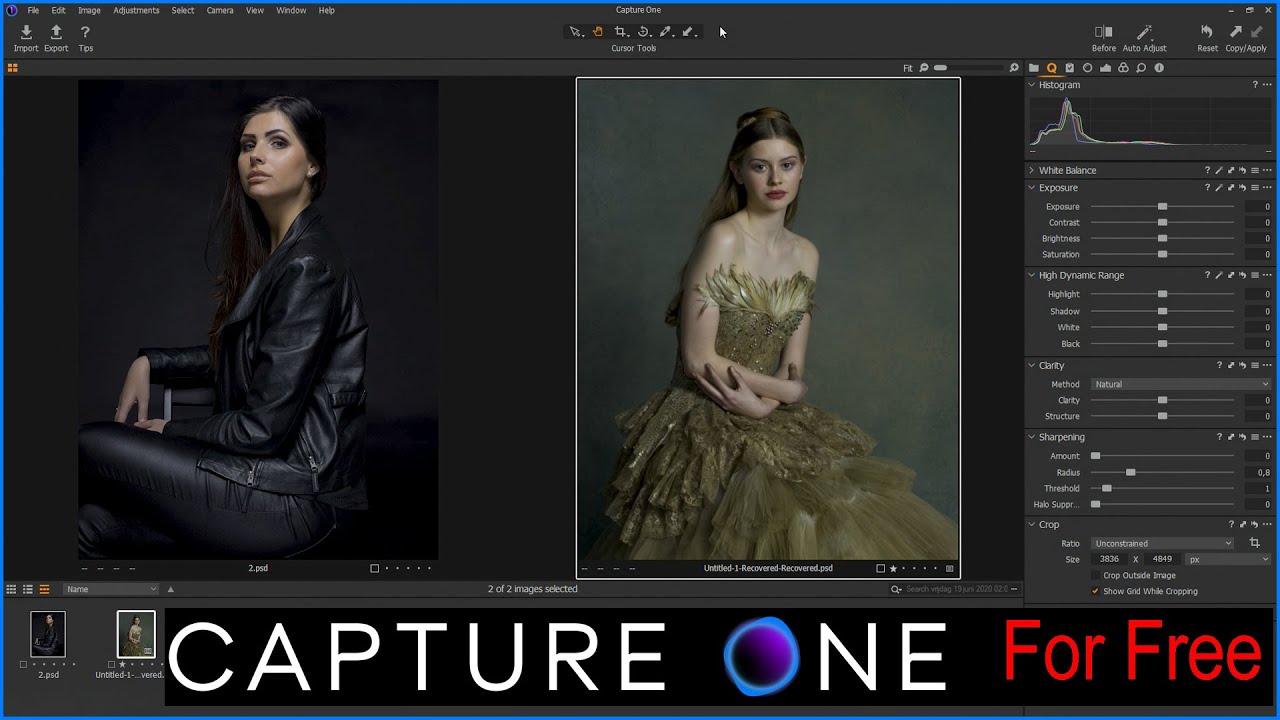Select the Crop cursor tool

point(620,32)
